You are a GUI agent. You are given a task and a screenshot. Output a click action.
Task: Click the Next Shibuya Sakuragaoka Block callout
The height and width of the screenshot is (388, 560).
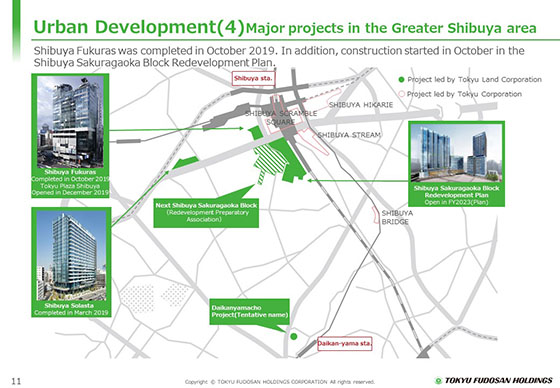[206, 213]
